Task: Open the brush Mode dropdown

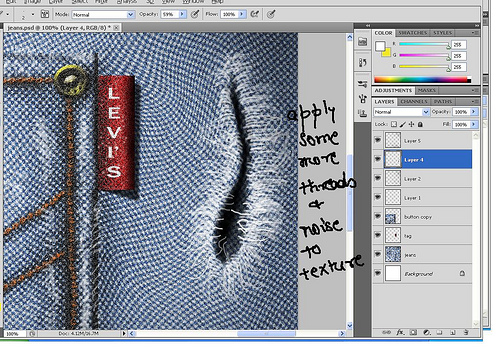Action: coord(103,15)
